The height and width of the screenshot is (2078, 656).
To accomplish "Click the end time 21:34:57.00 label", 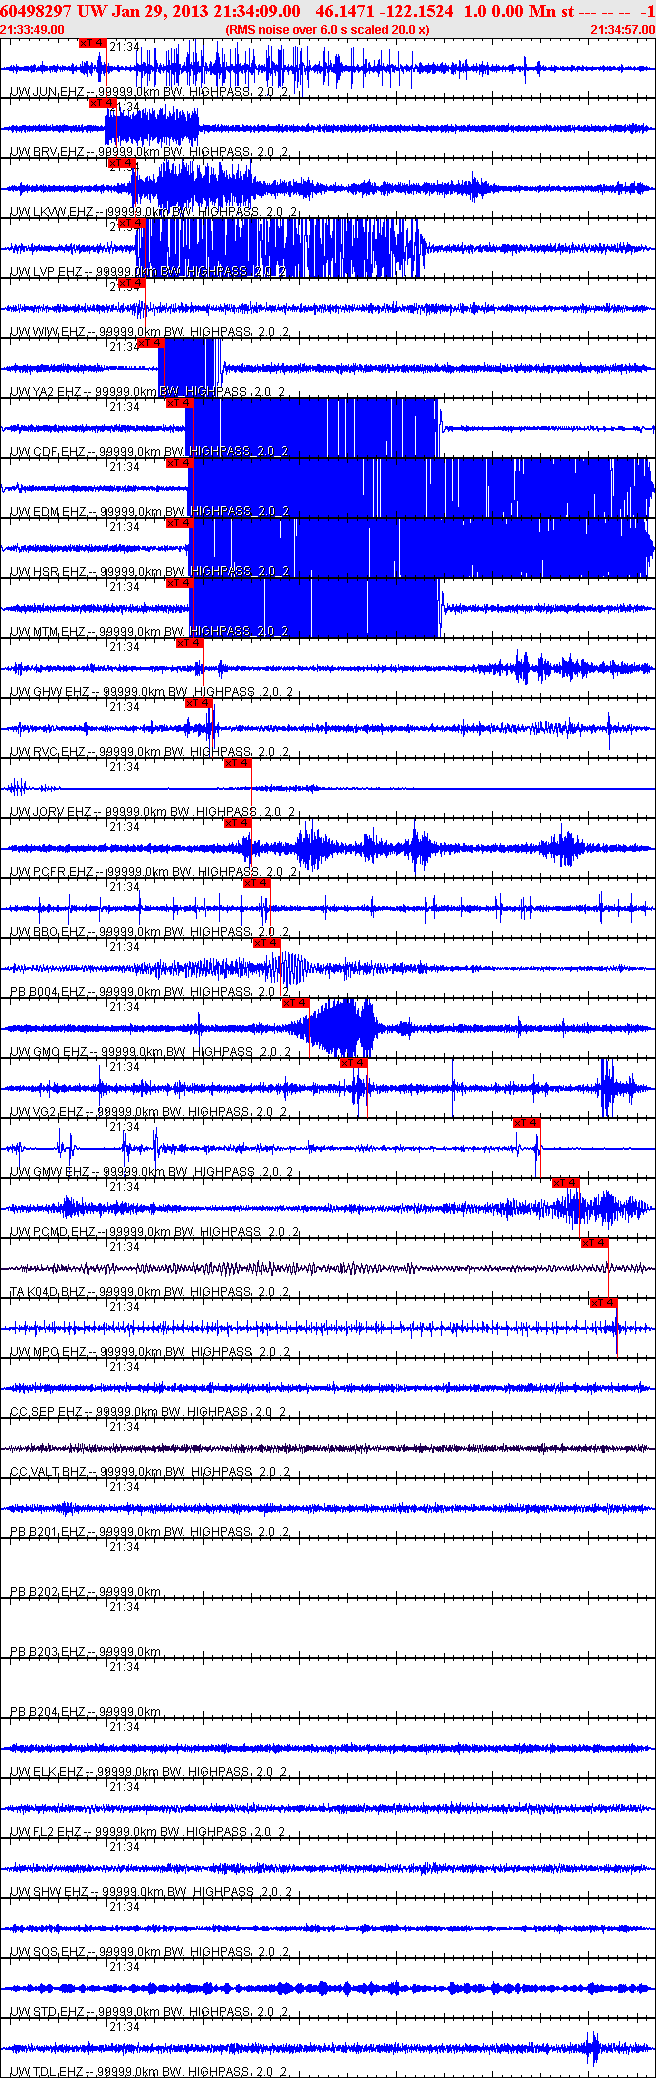I will pos(622,29).
